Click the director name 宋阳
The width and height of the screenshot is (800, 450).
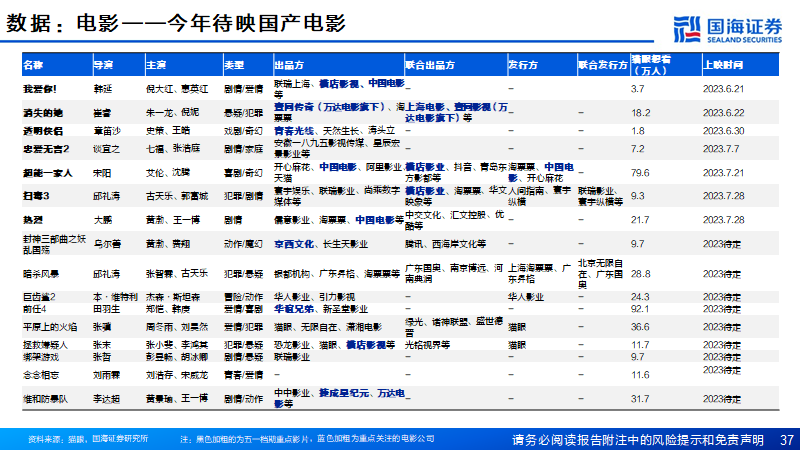click(103, 173)
